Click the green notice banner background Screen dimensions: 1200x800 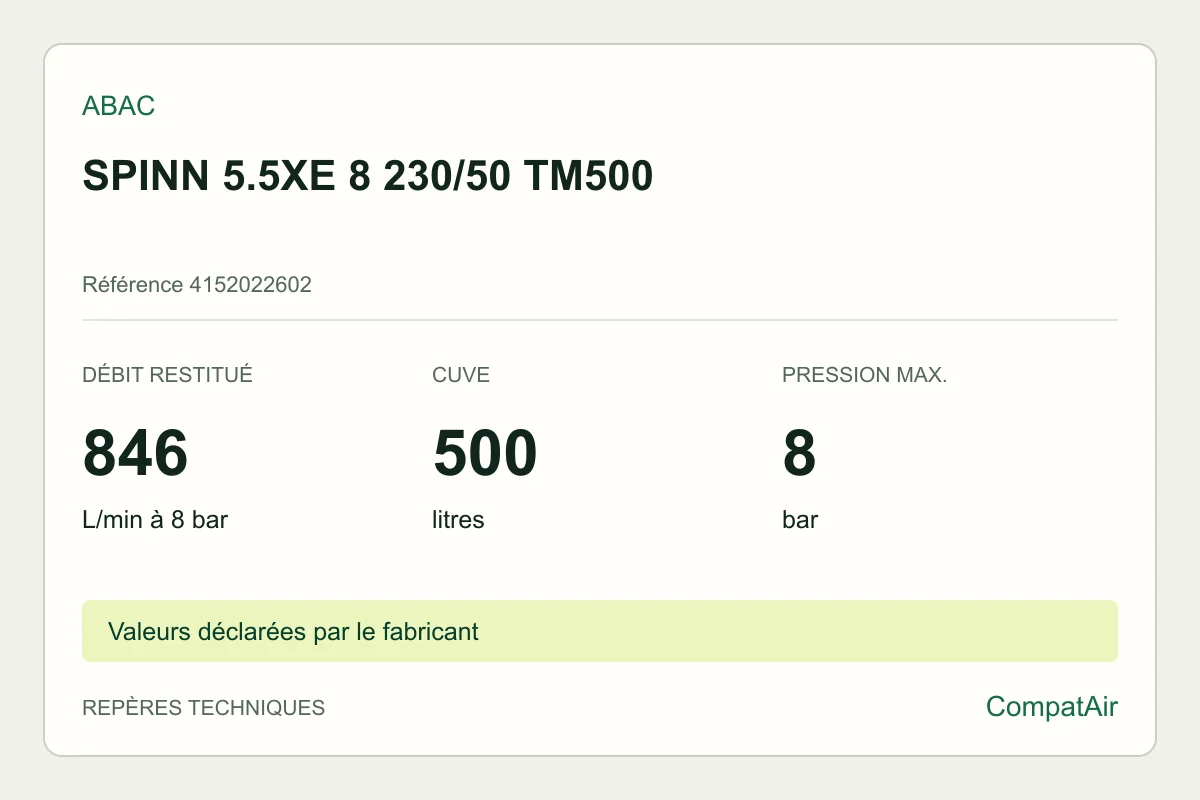[600, 631]
